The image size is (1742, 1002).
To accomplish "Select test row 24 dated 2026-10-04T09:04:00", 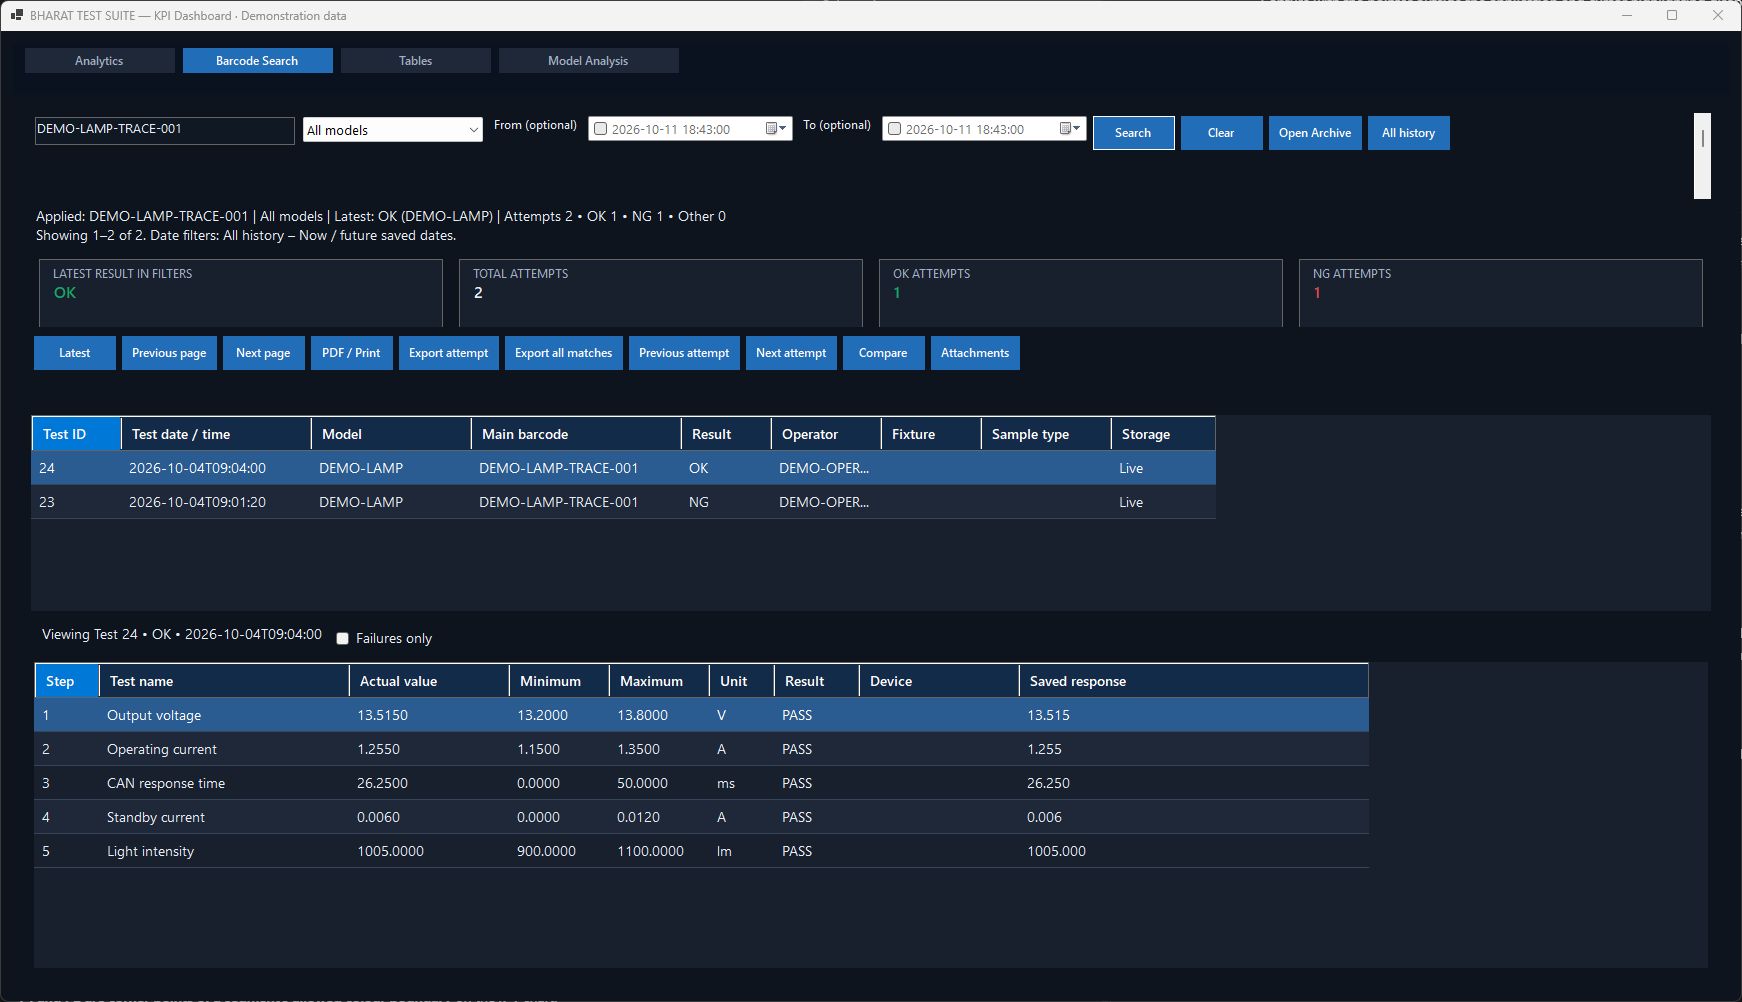I will click(624, 468).
